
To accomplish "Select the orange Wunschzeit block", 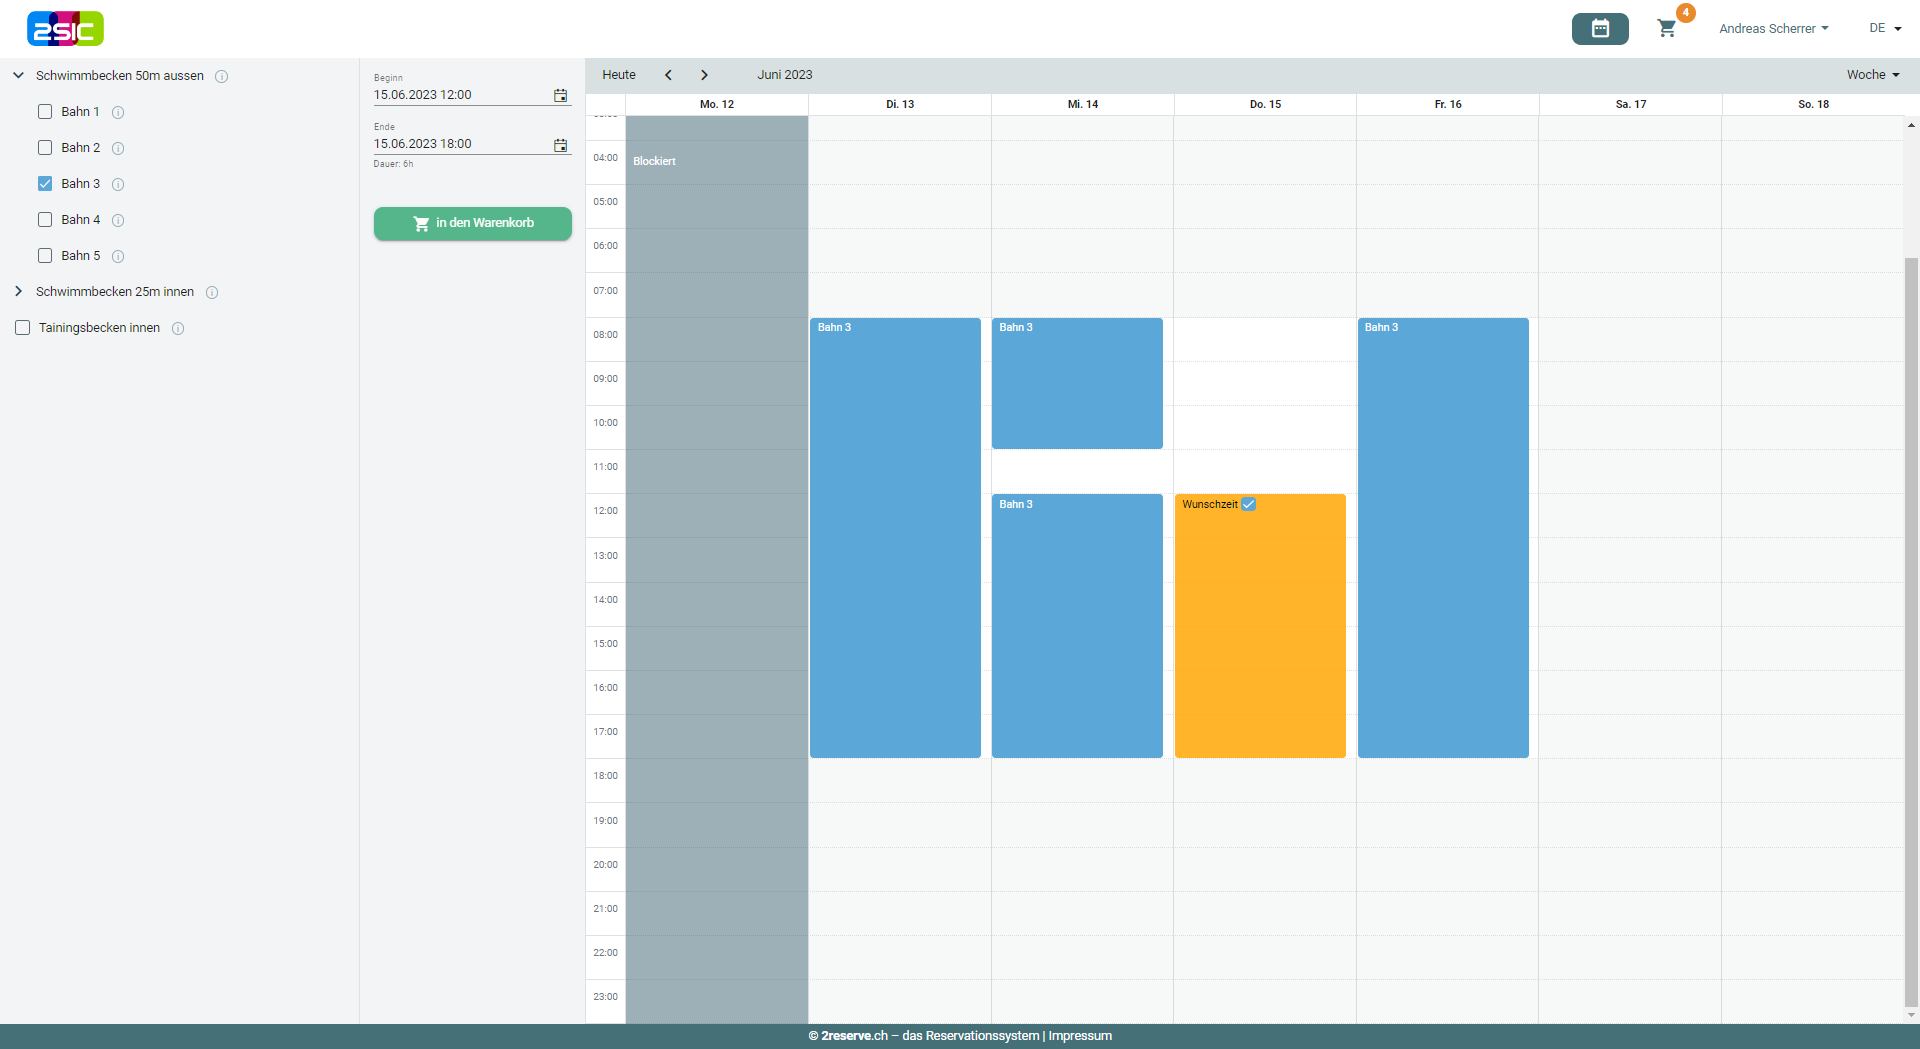I will [x=1260, y=630].
